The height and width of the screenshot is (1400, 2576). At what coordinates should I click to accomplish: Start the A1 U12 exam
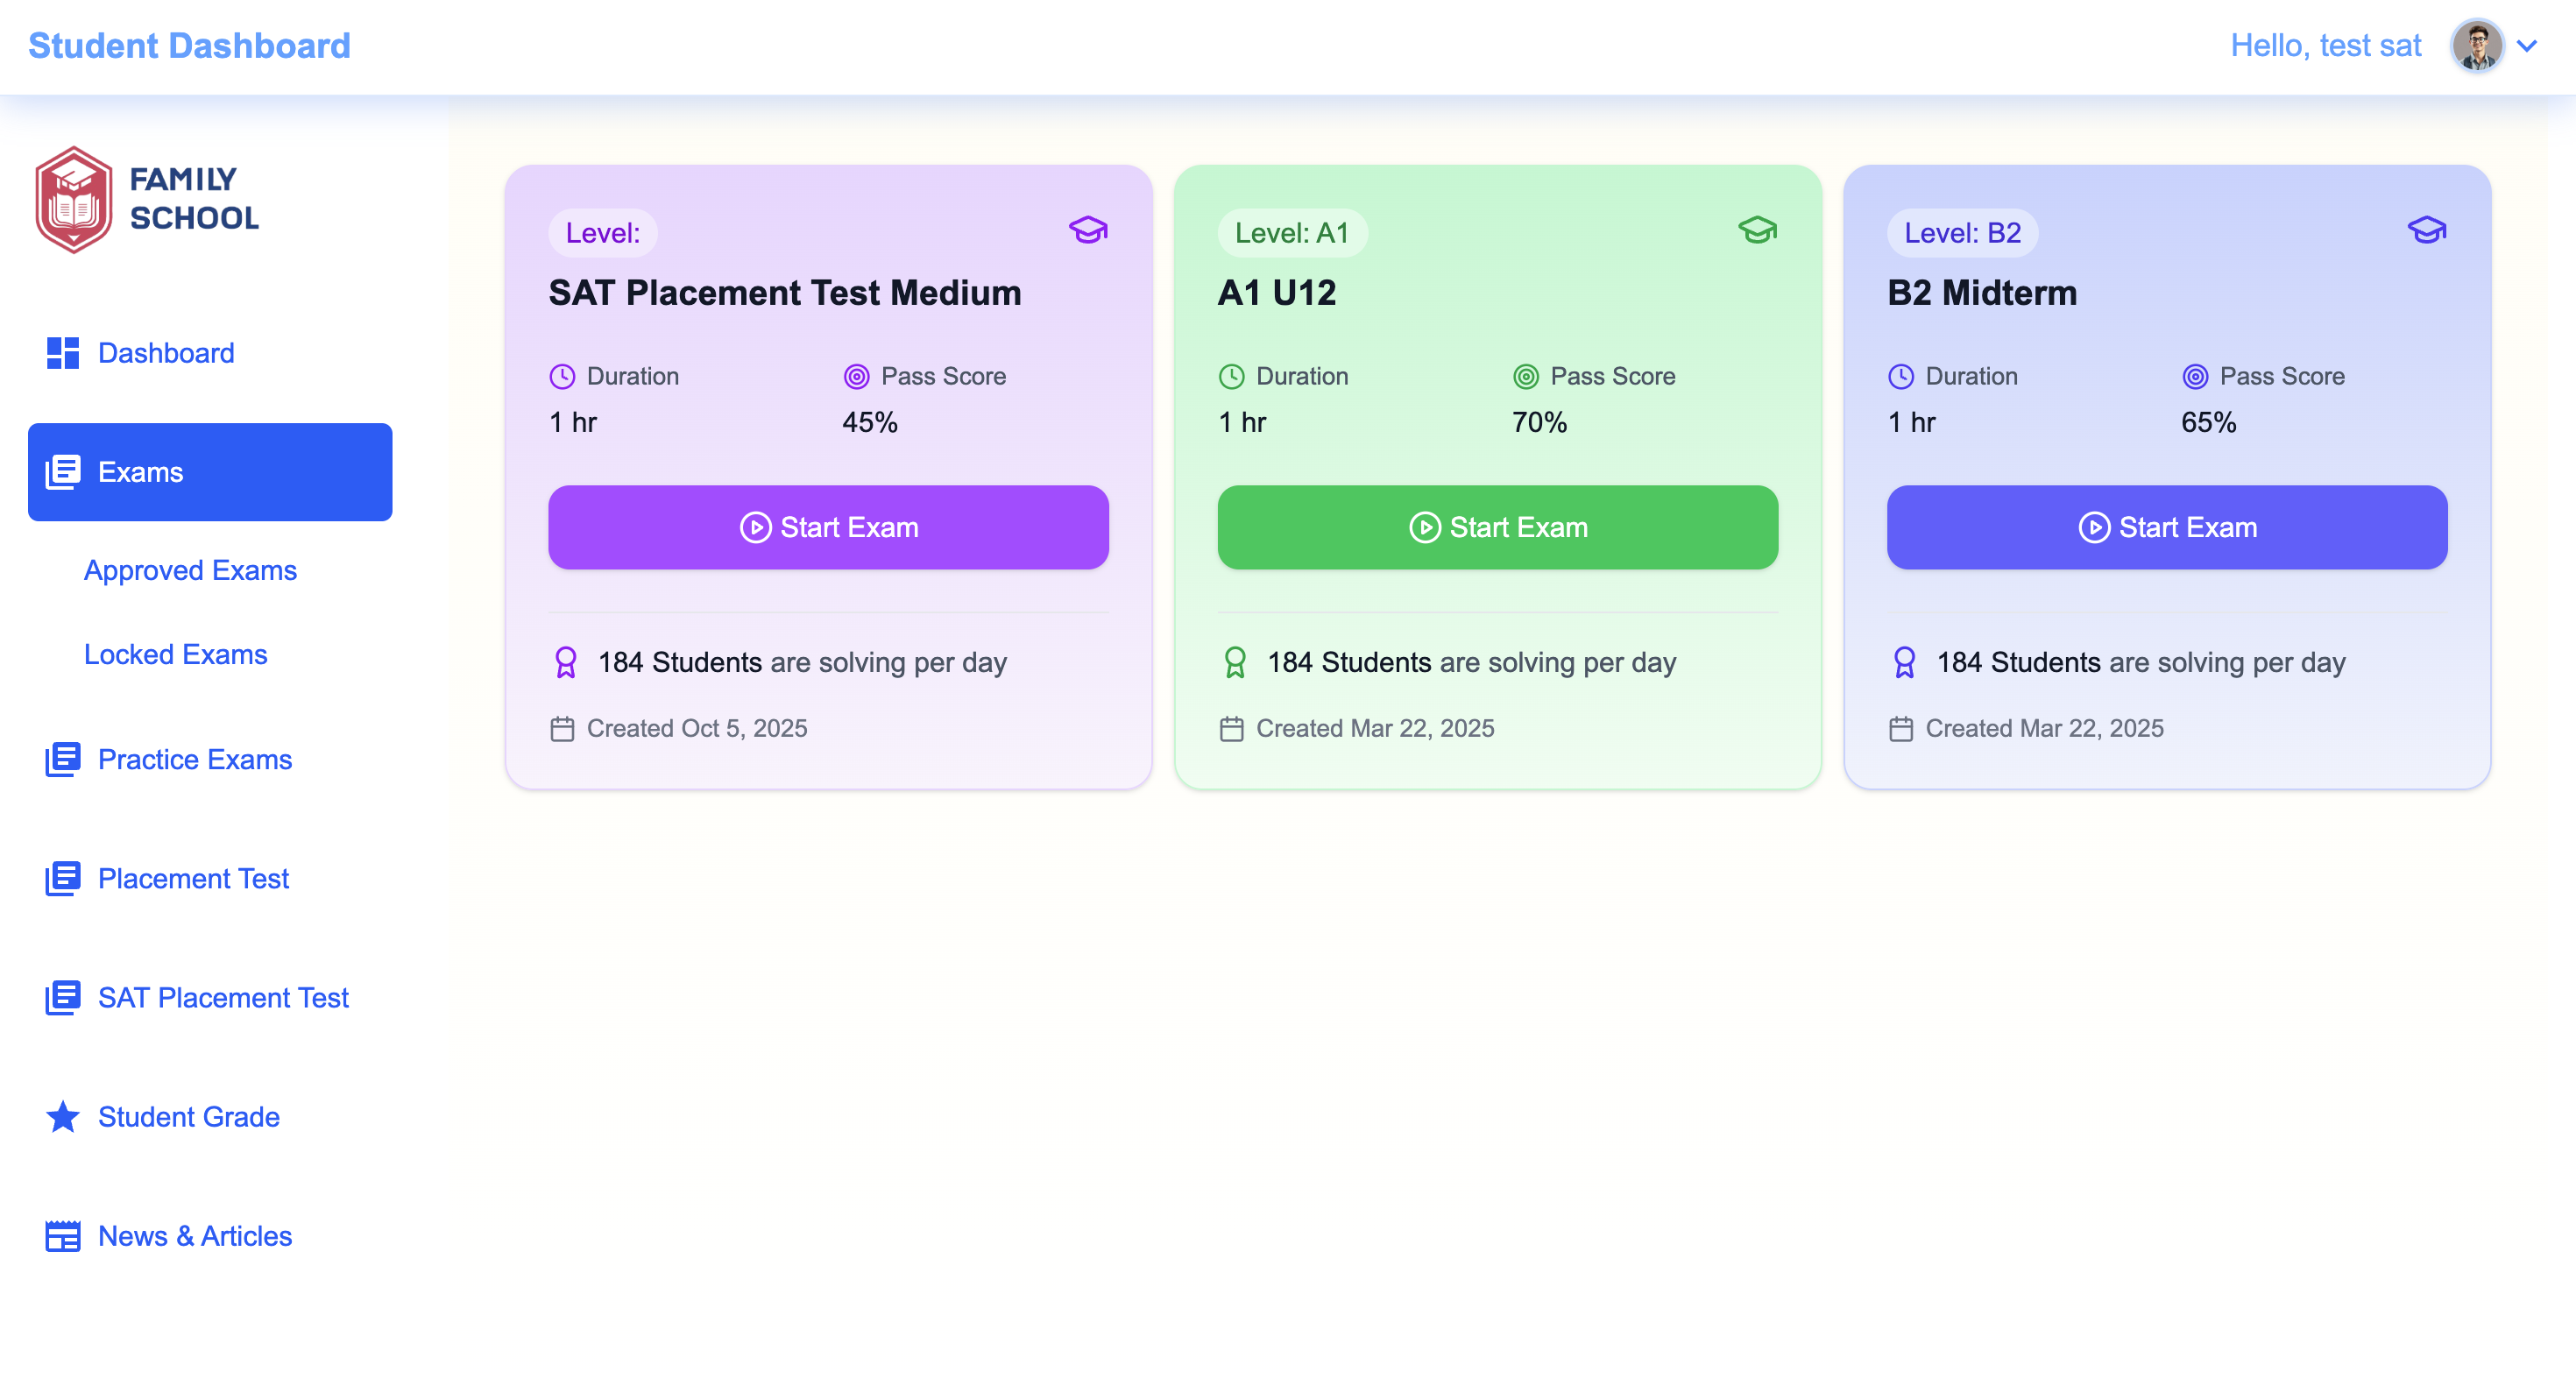pos(1497,527)
